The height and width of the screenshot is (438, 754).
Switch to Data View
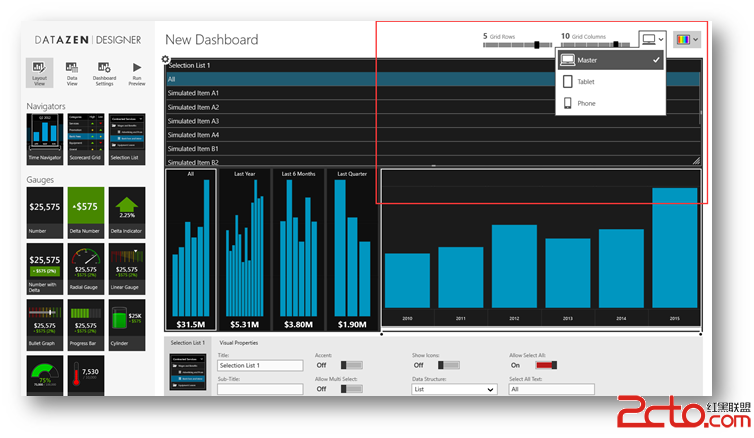point(72,74)
